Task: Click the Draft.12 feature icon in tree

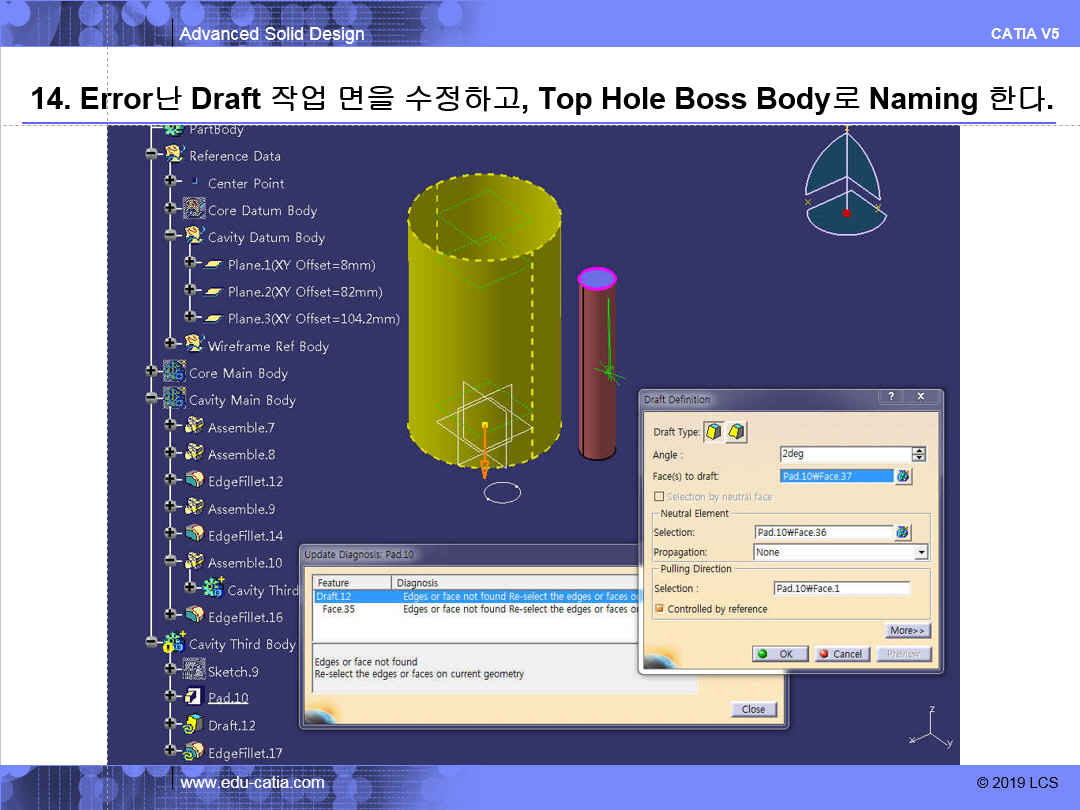Action: coord(193,725)
